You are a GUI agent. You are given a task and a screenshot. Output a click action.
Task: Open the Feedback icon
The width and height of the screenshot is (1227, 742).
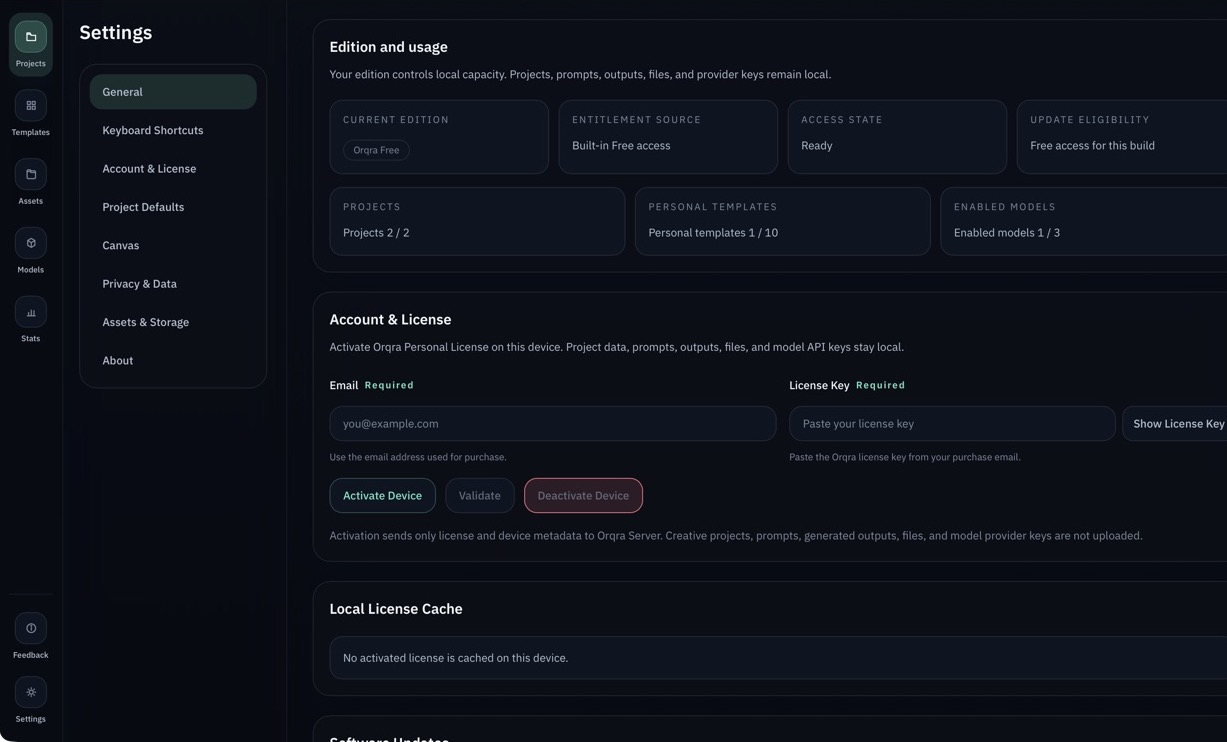(x=31, y=628)
